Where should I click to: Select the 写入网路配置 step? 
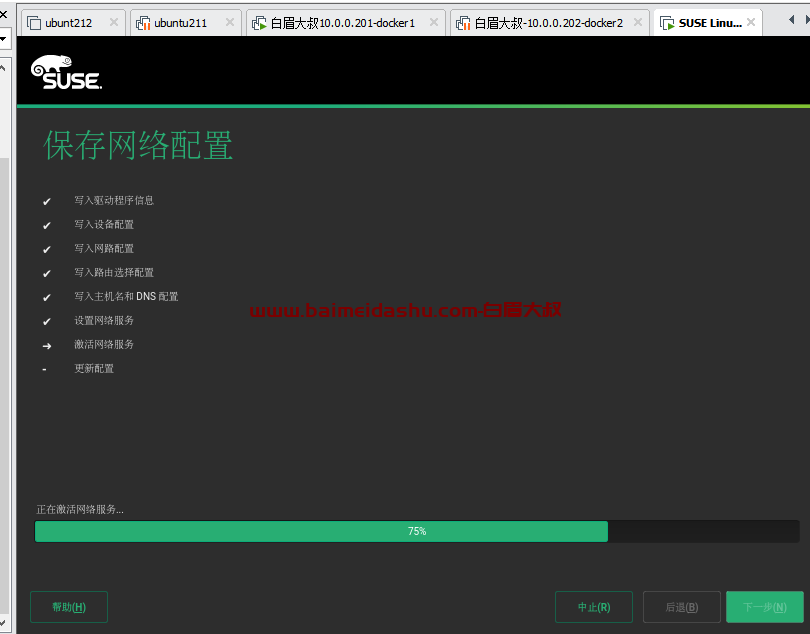point(104,249)
